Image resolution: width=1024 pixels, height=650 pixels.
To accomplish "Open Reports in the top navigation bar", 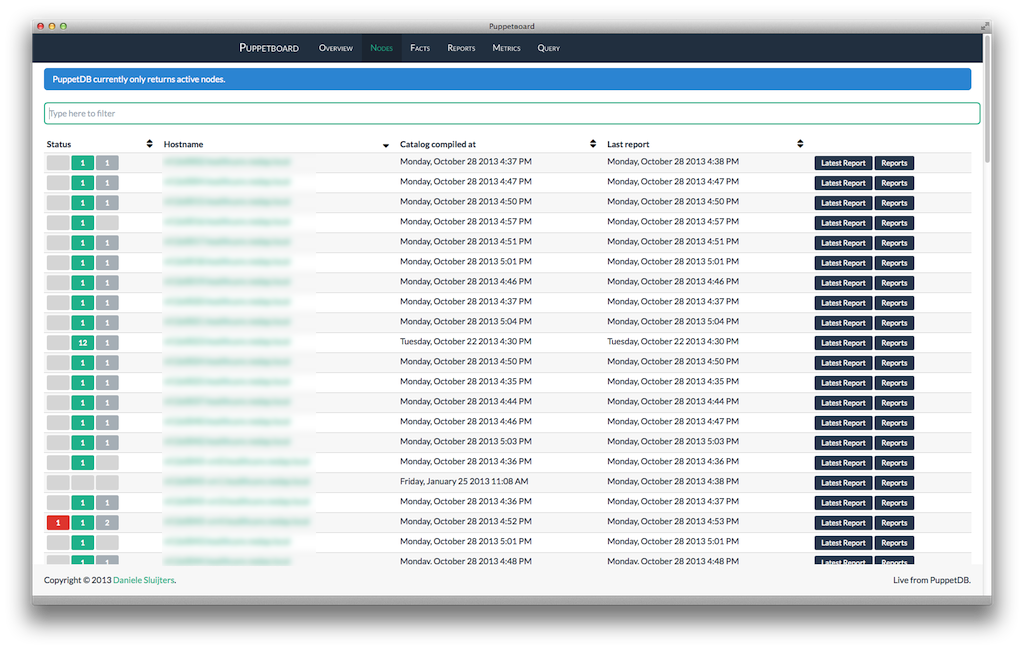I will pyautogui.click(x=461, y=48).
